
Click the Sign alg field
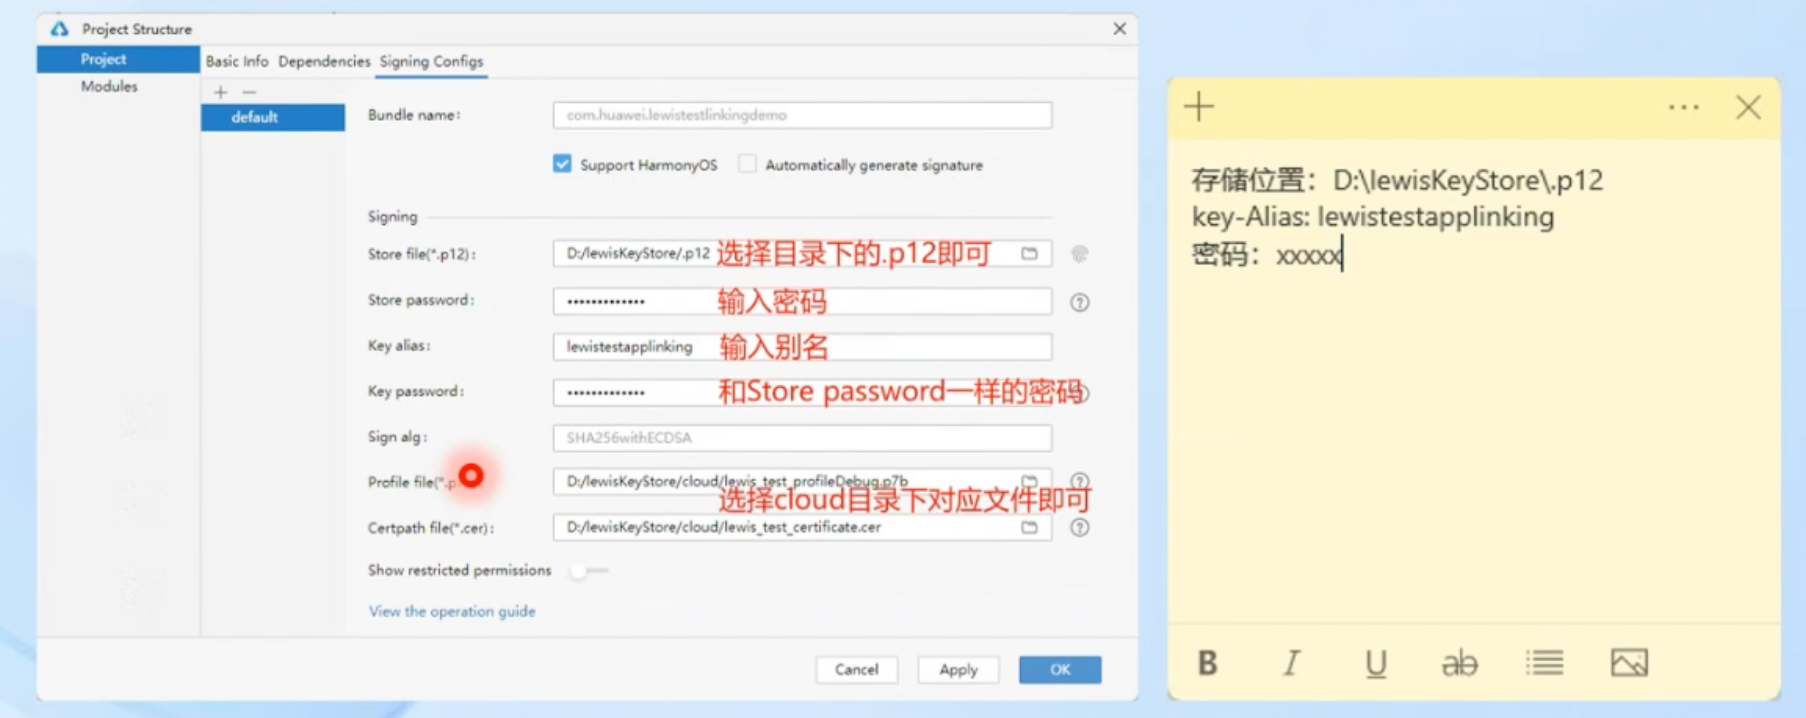tap(802, 437)
